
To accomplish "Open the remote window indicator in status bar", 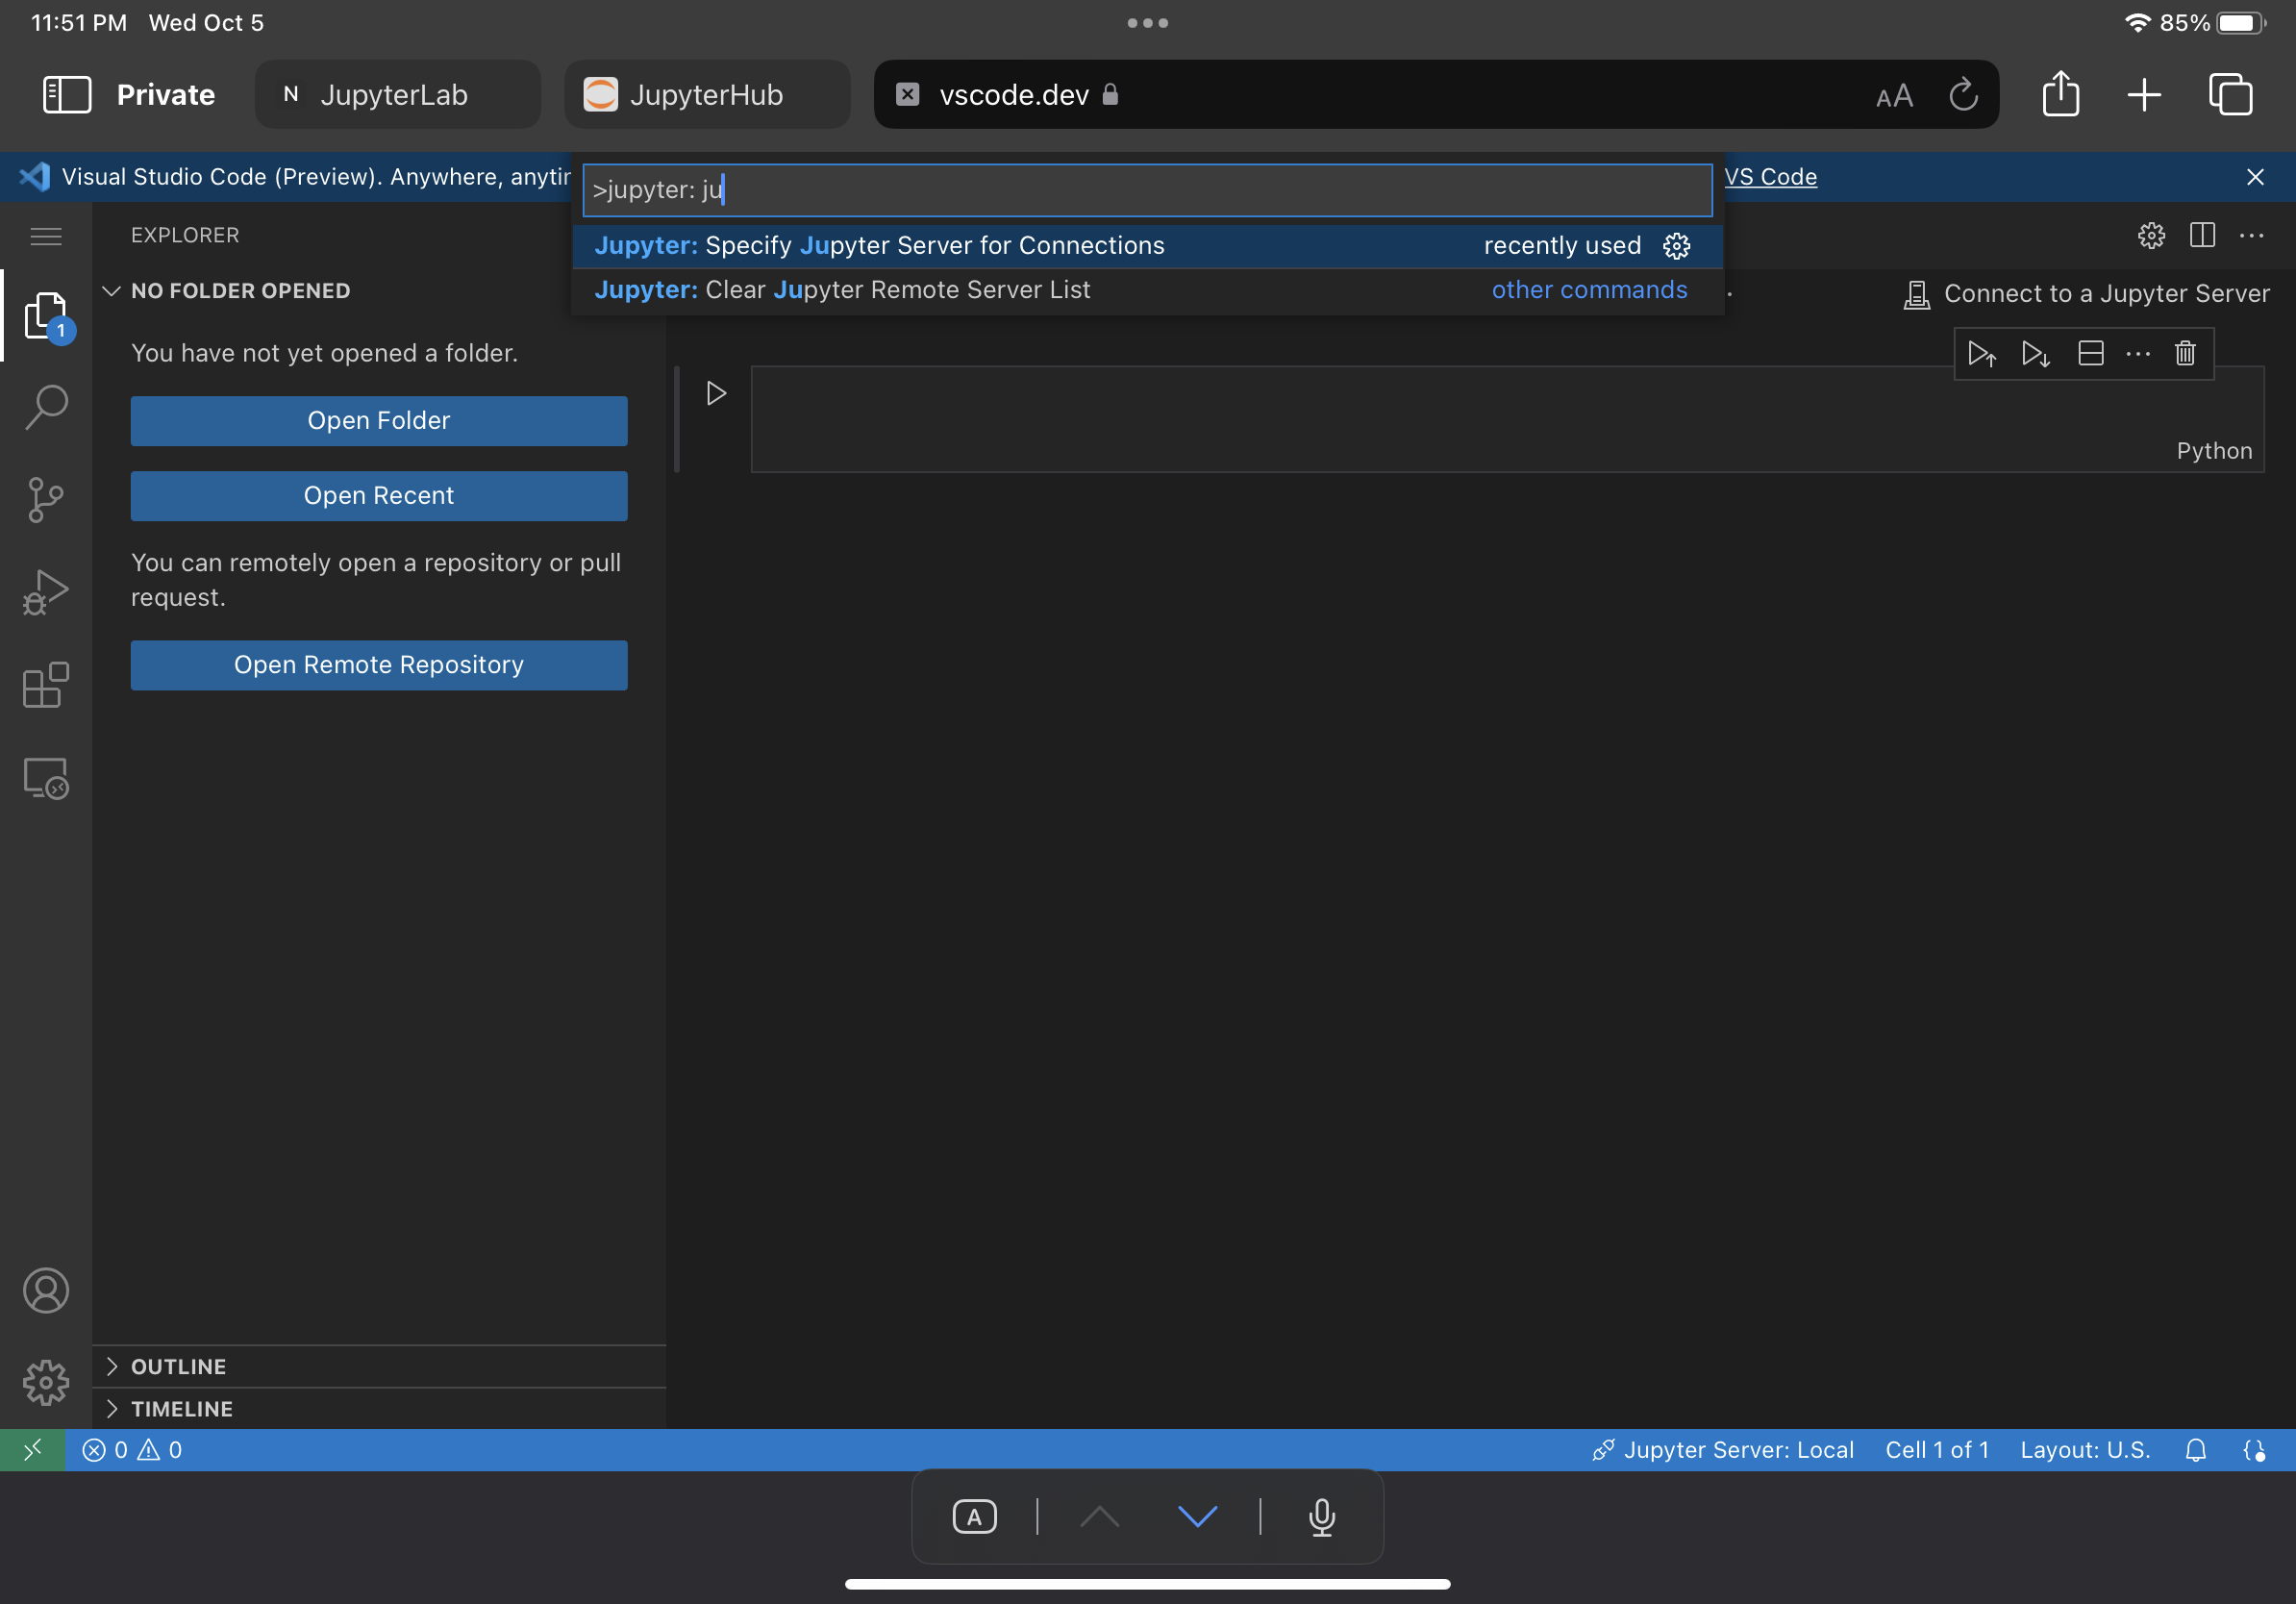I will (33, 1449).
